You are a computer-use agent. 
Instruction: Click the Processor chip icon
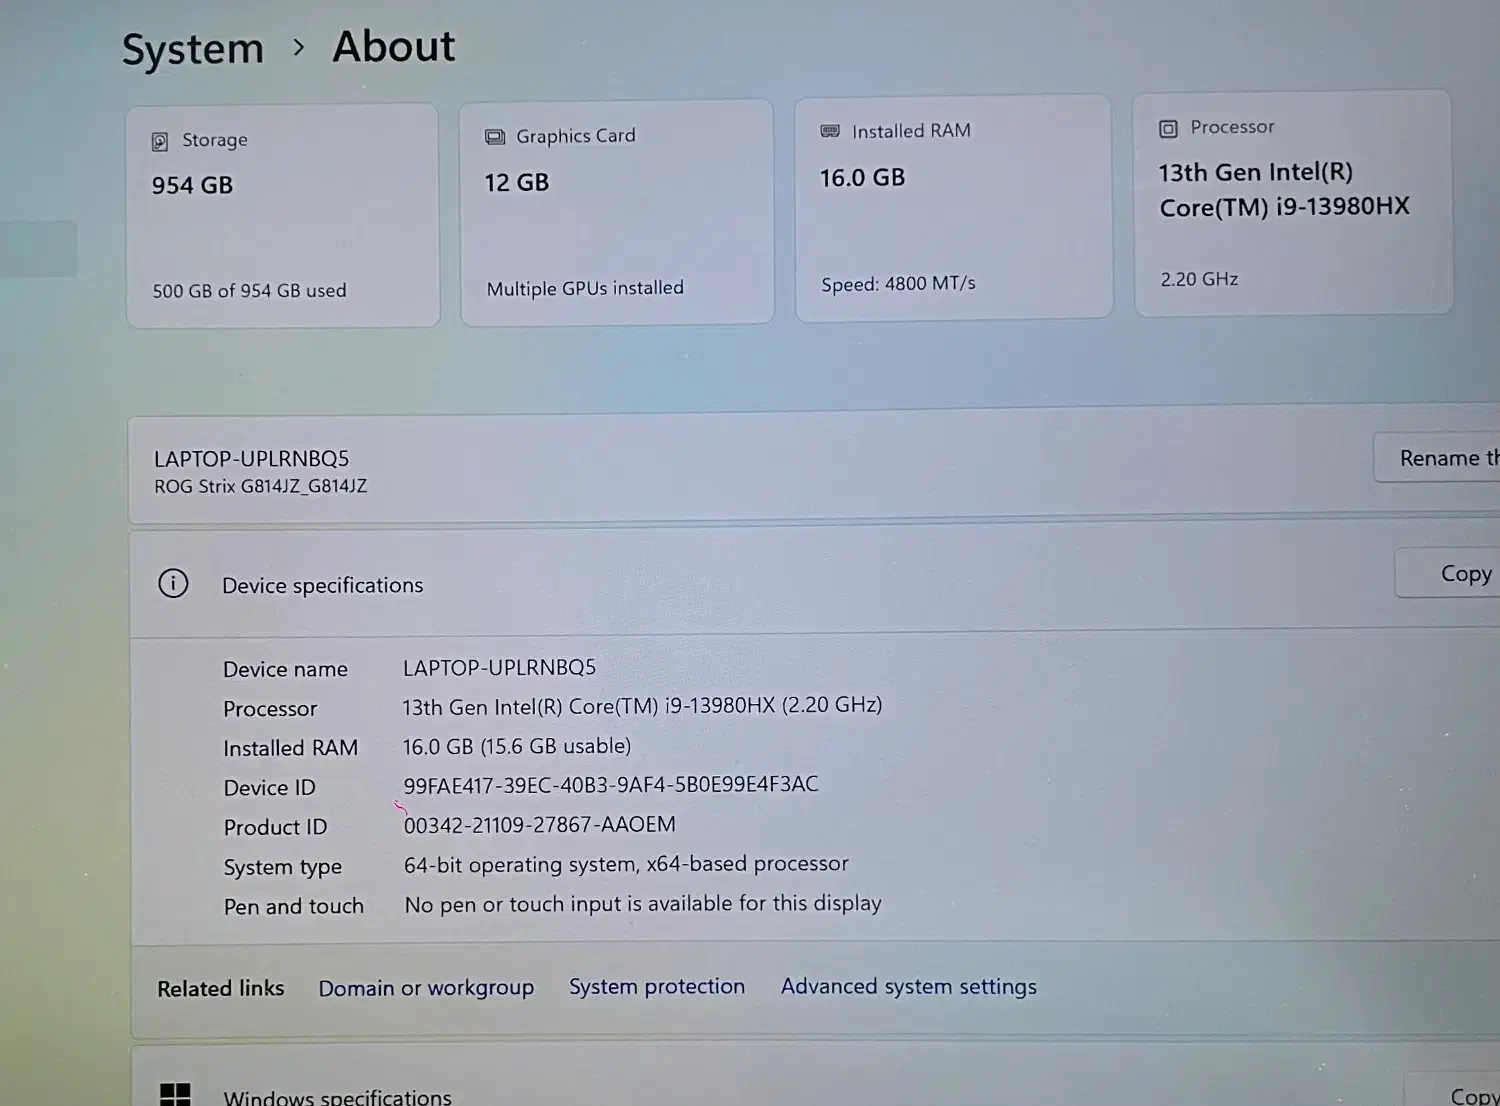[1168, 128]
